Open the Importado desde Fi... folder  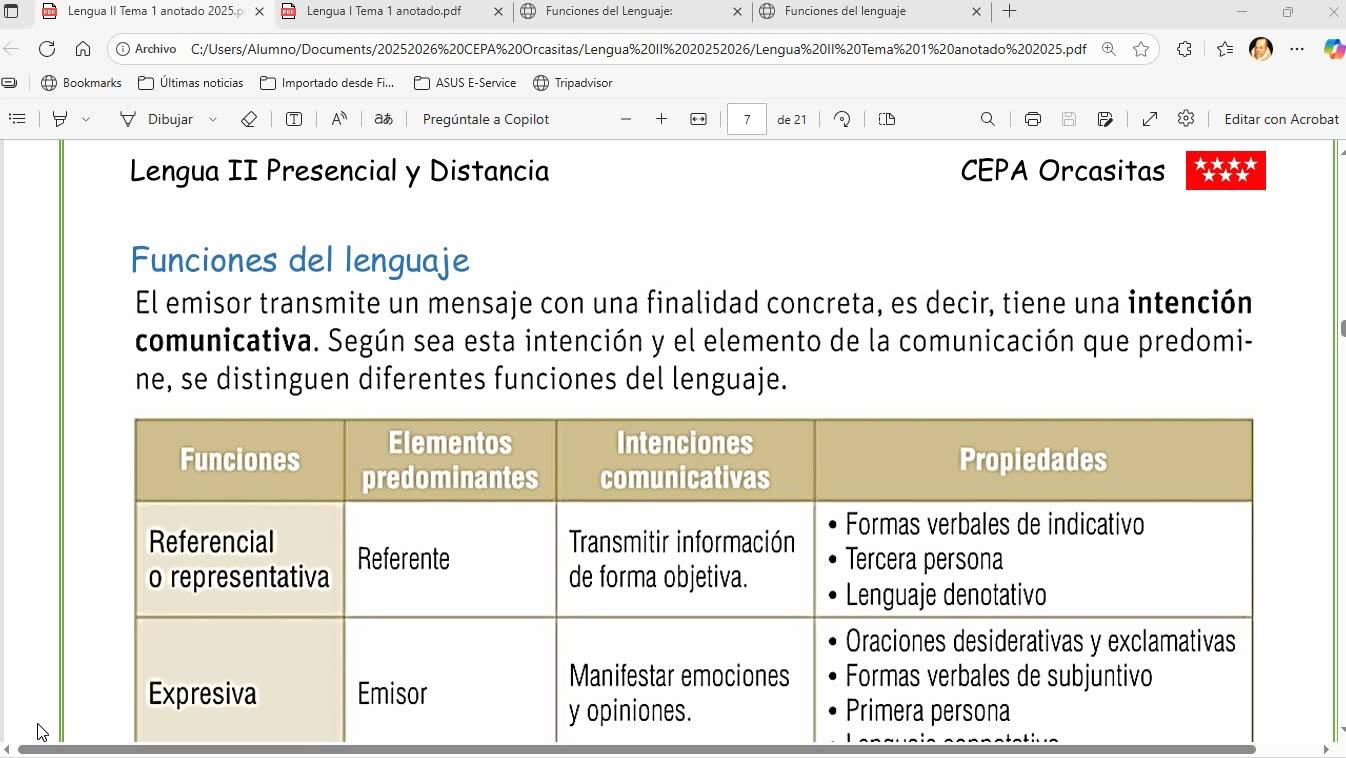point(327,83)
